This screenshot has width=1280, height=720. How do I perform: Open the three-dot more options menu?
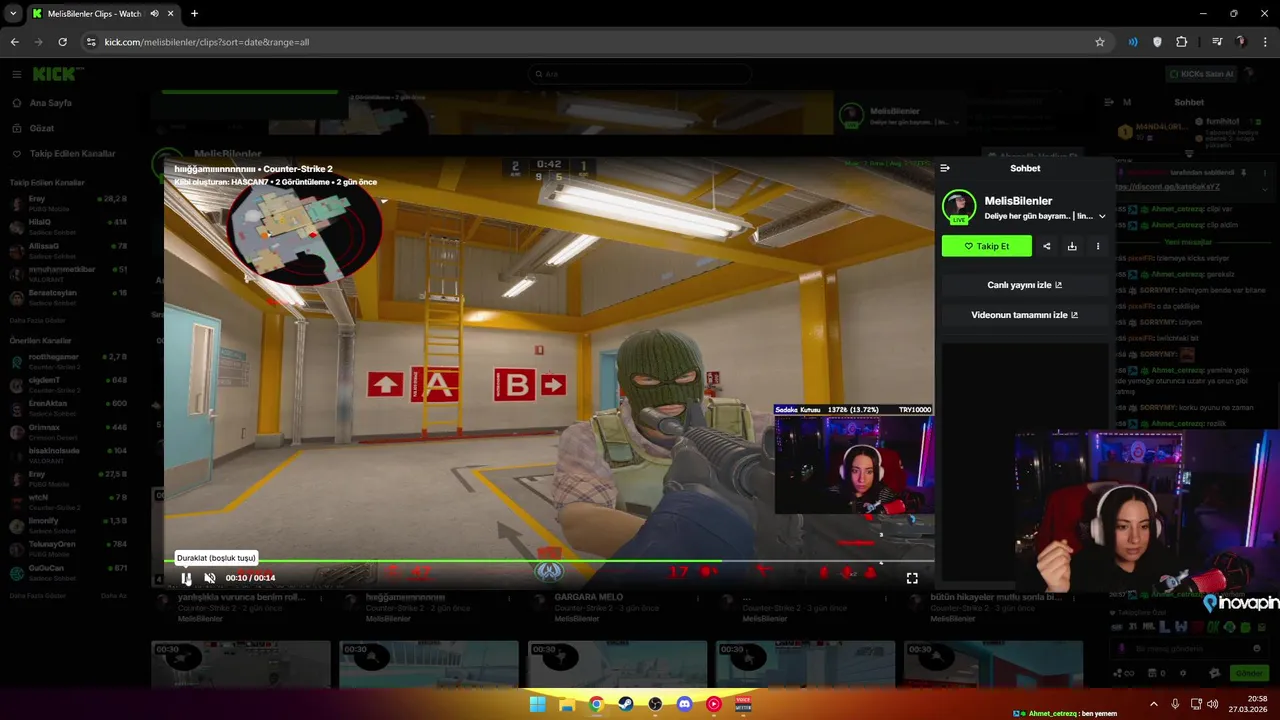1098,246
